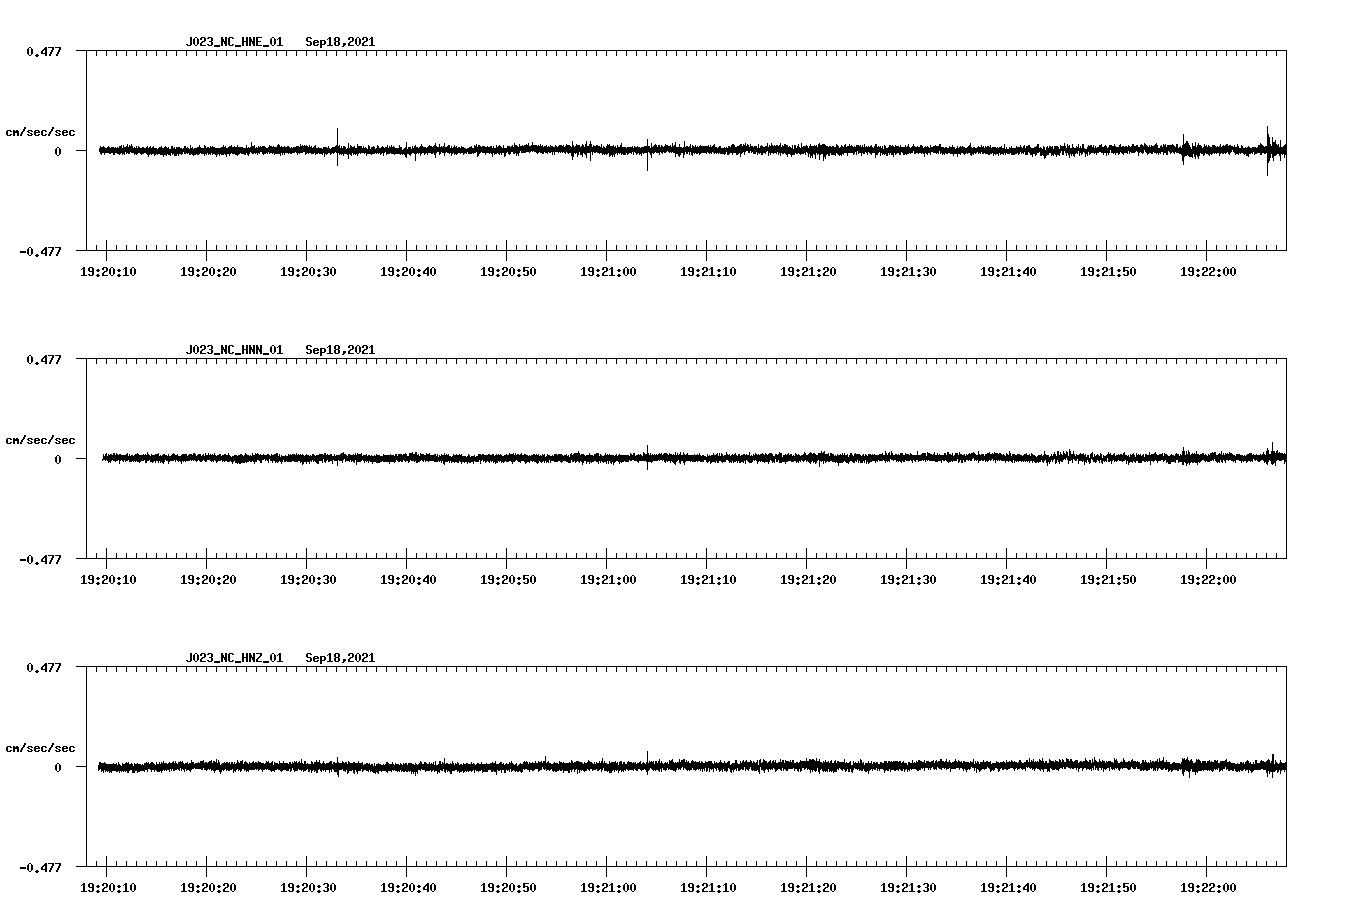Click the 0.477 upper limit of the HNN plot

click(43, 359)
